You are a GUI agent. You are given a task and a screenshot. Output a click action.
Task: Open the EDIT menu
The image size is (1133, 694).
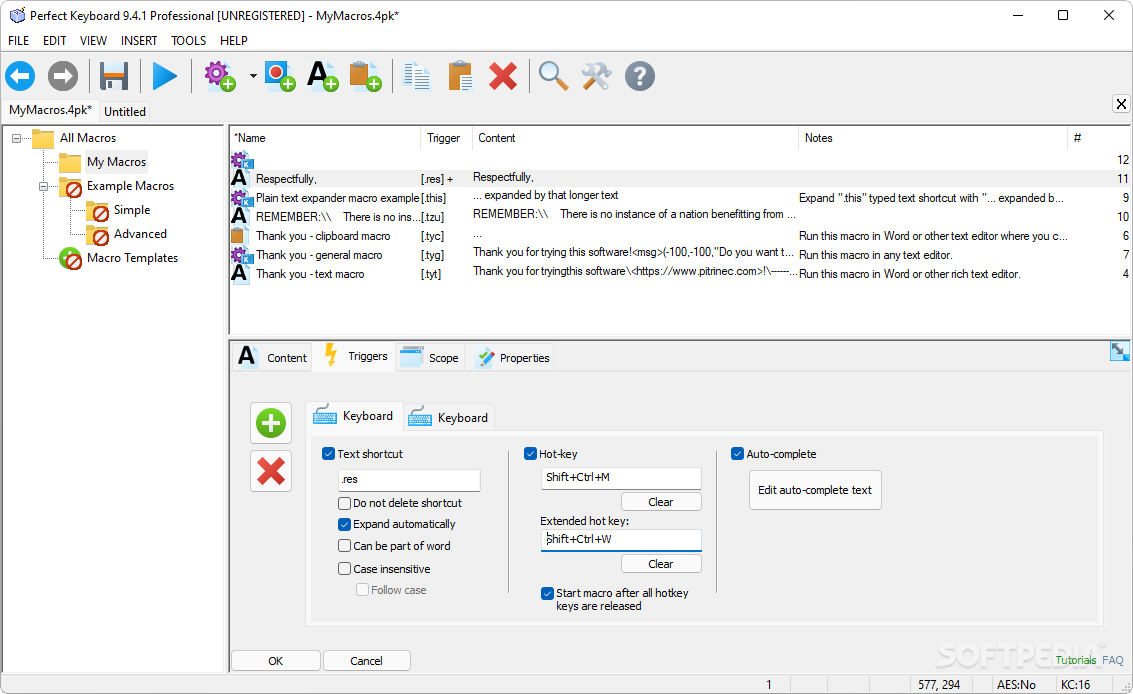click(x=54, y=40)
